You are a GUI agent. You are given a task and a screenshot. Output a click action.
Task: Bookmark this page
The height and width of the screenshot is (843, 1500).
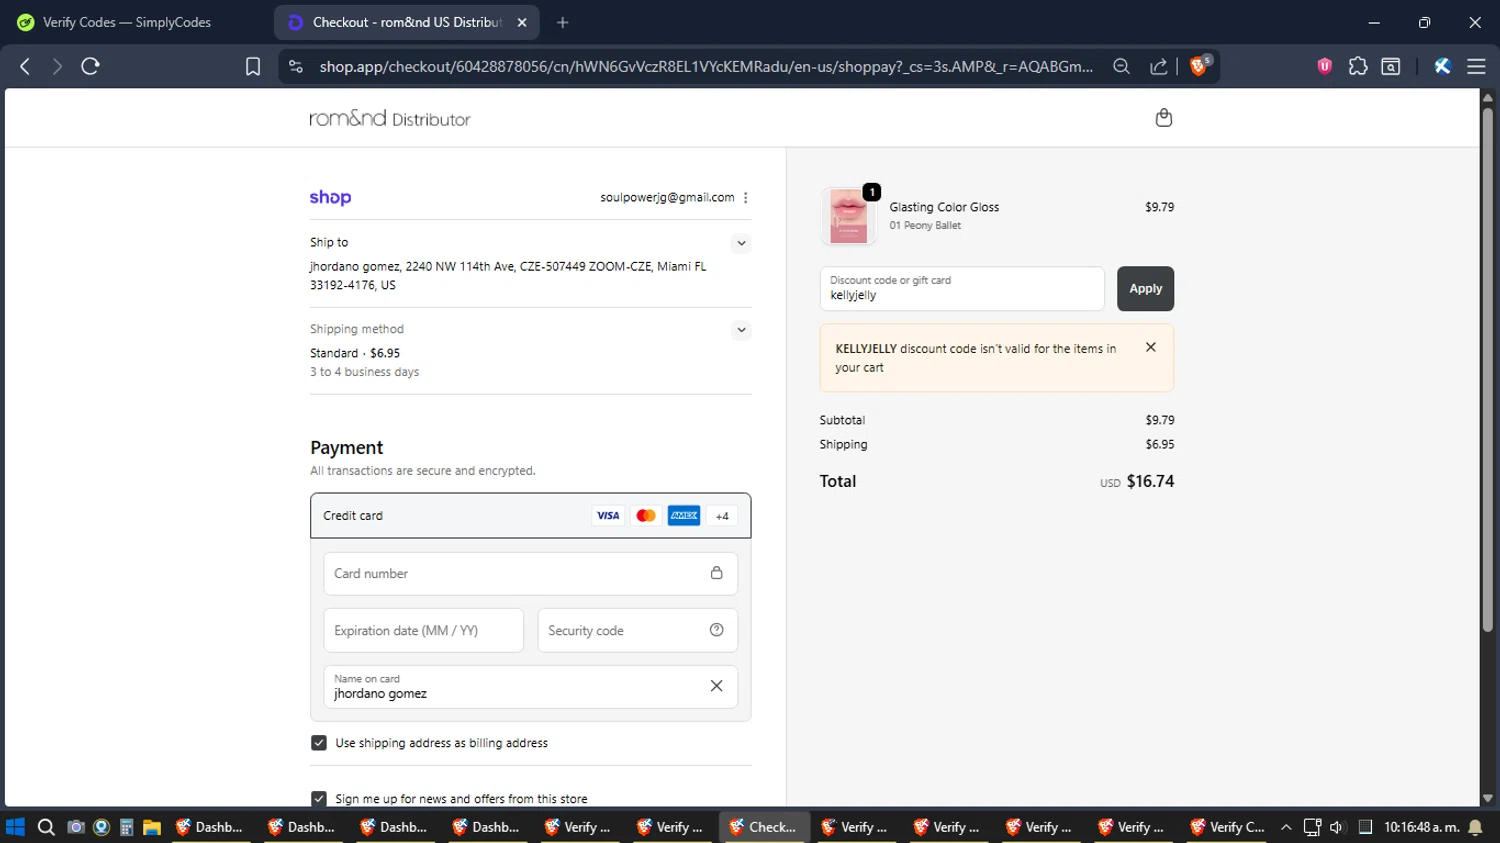click(253, 66)
